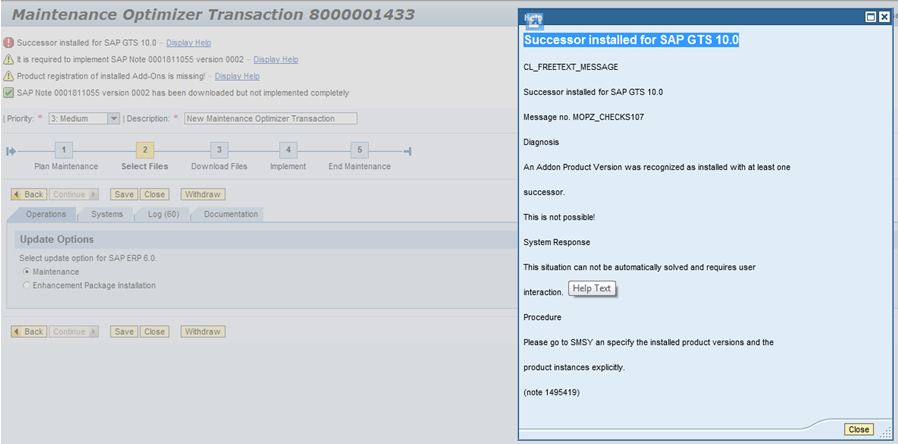Click the lower Back button
The width and height of the screenshot is (898, 444).
[x=28, y=332]
